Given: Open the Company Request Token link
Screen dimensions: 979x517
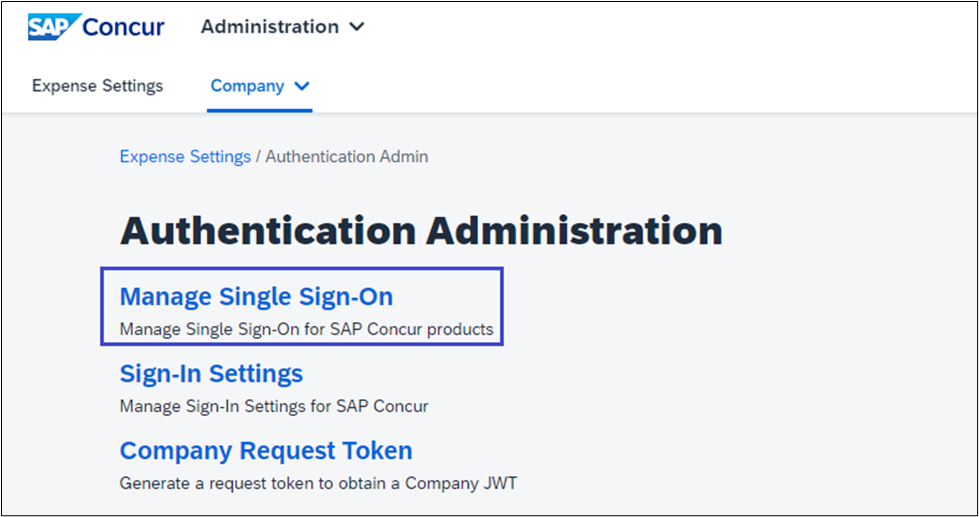Looking at the screenshot, I should coord(266,451).
